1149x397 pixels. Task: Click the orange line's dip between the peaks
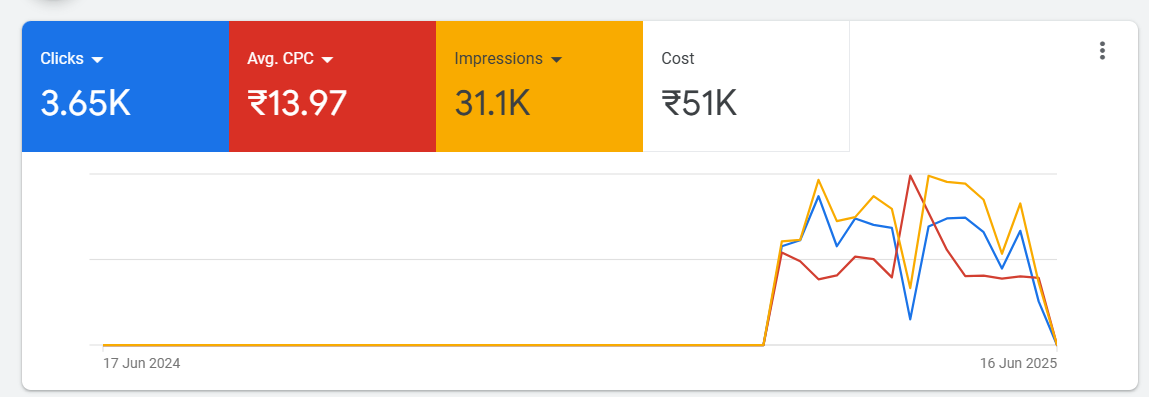click(910, 288)
